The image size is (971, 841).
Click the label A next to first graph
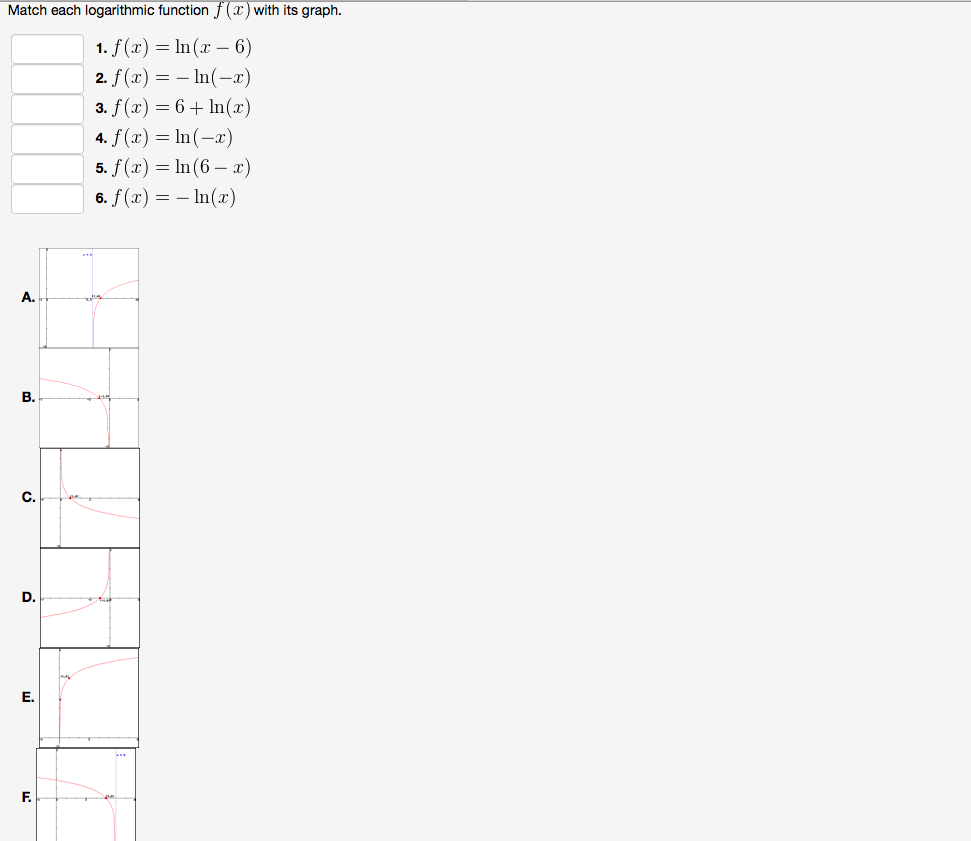(x=26, y=297)
